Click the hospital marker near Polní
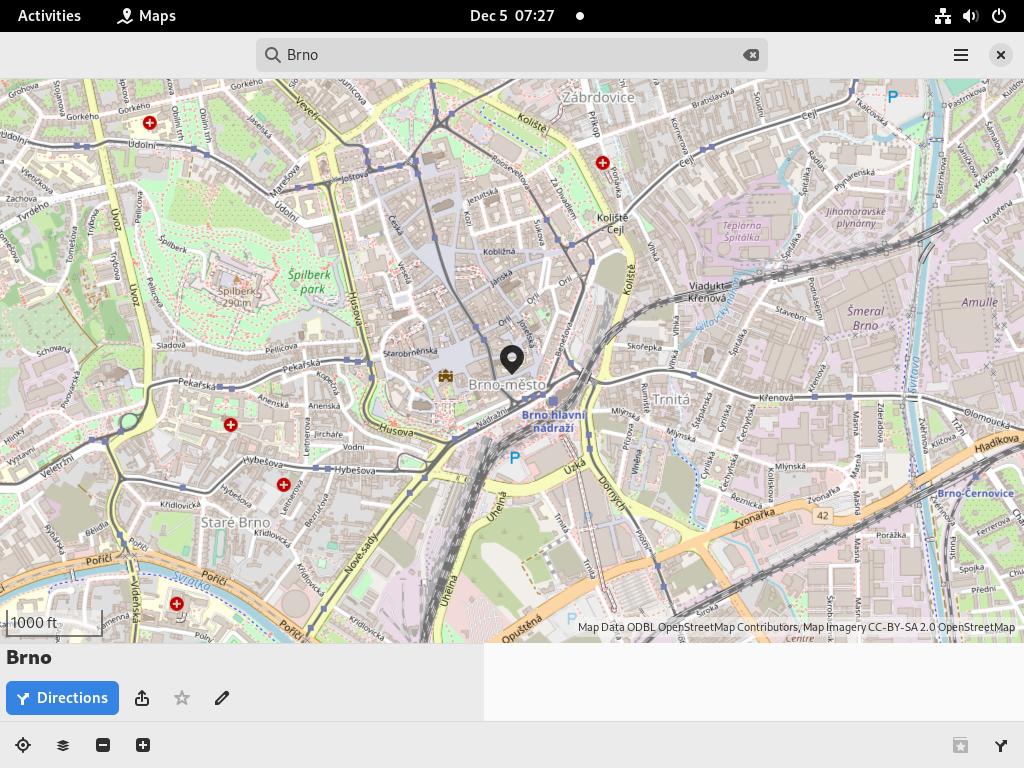 (x=177, y=604)
